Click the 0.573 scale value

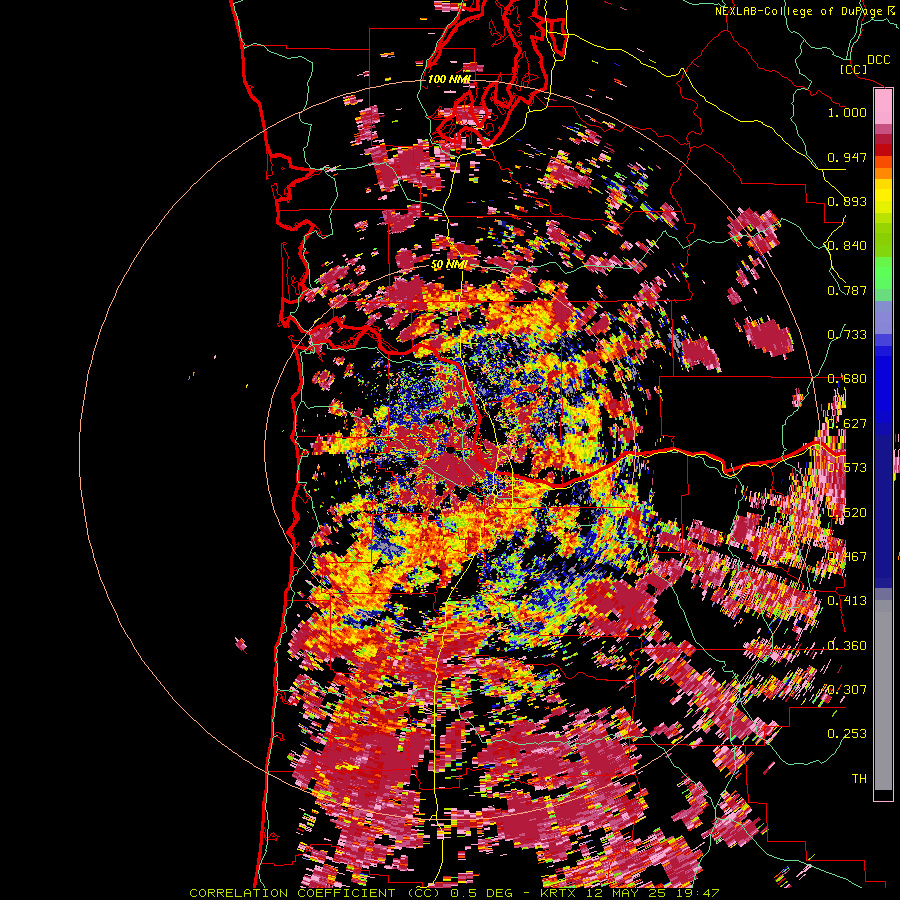coord(847,468)
